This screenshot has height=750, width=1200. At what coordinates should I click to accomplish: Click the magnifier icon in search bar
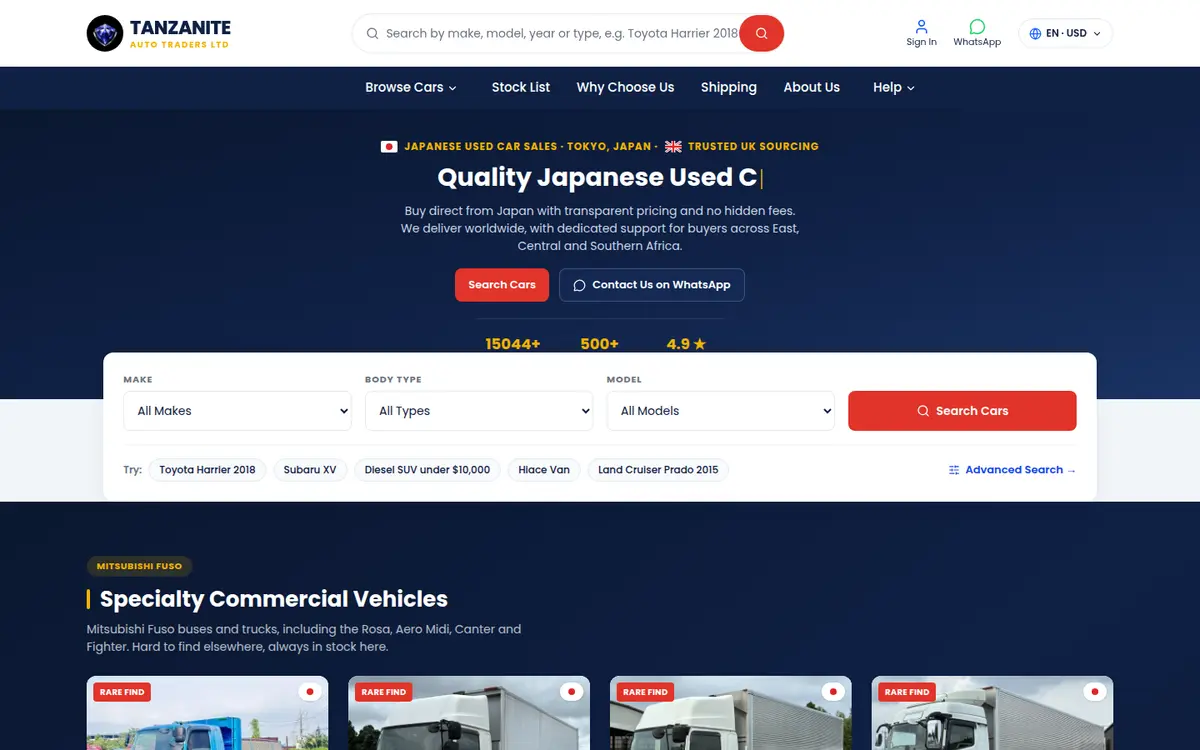coord(373,33)
